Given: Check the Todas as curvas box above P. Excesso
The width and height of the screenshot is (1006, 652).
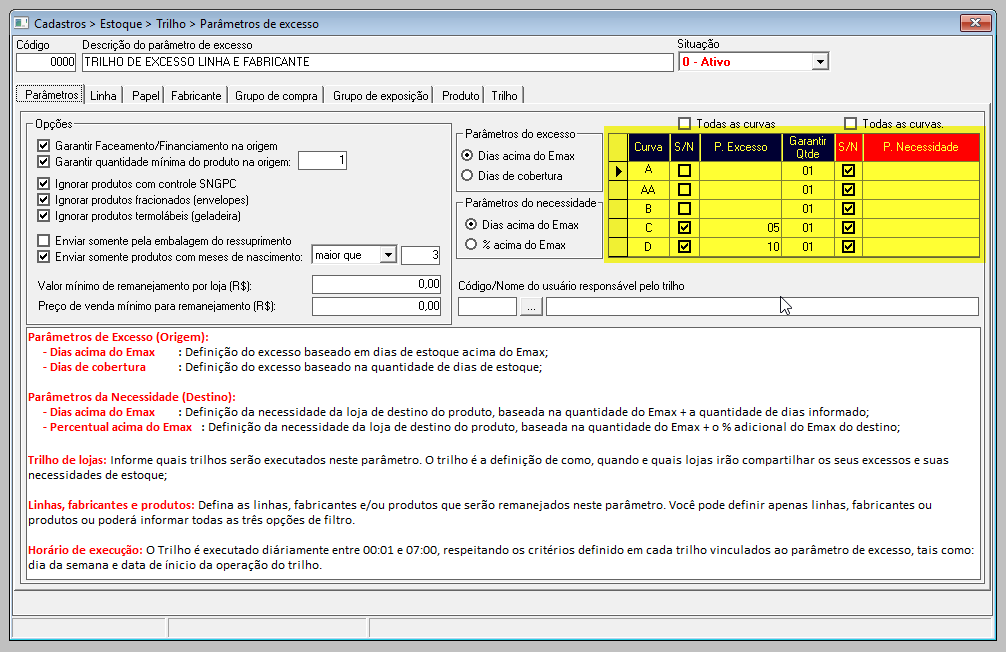Looking at the screenshot, I should click(x=685, y=123).
